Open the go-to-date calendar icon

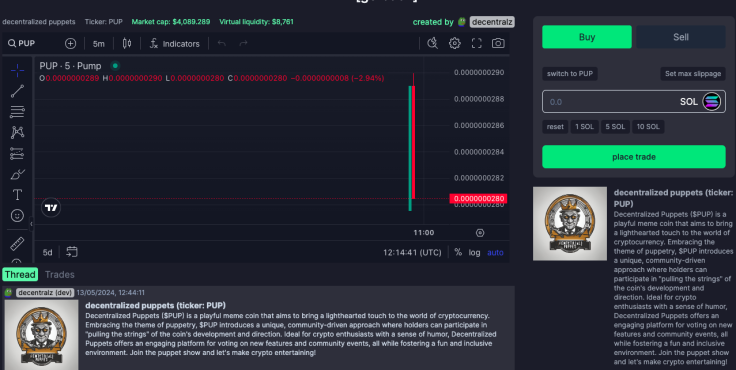pos(72,252)
